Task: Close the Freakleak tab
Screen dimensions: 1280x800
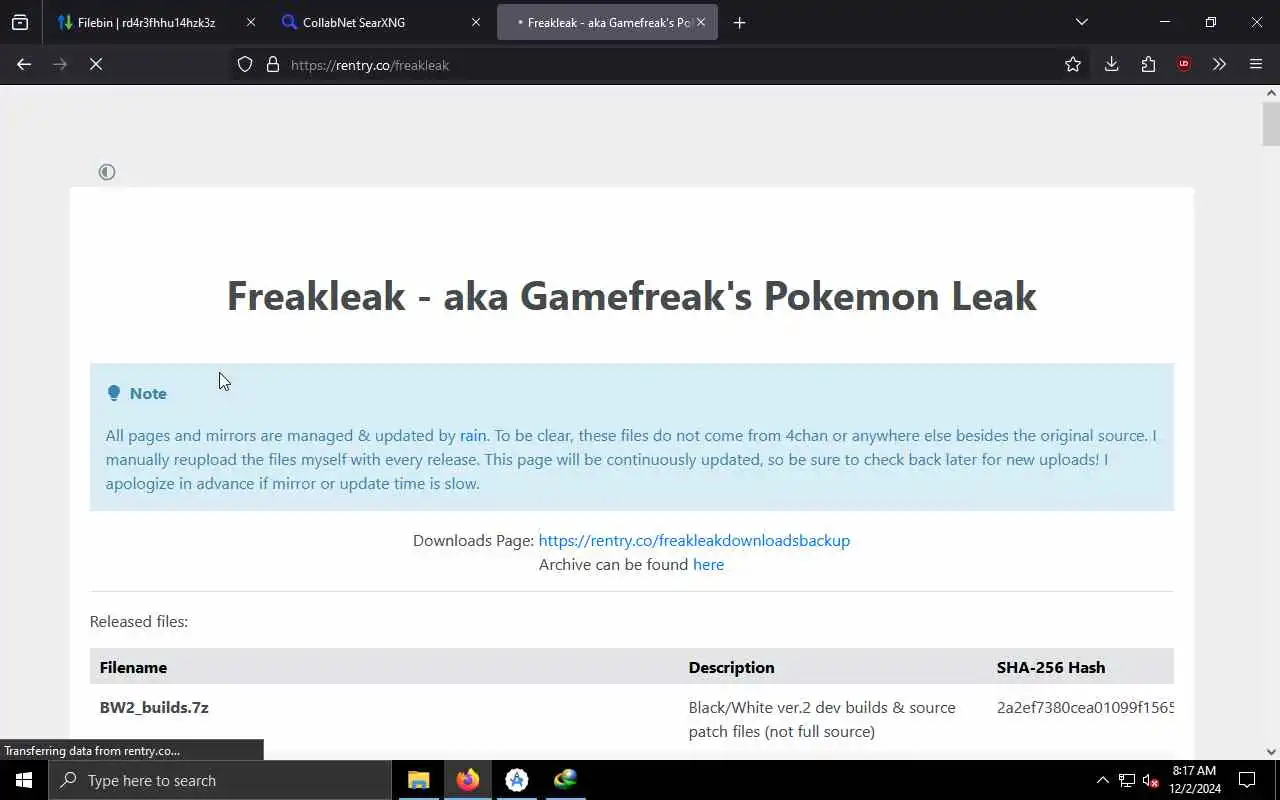Action: [x=701, y=22]
